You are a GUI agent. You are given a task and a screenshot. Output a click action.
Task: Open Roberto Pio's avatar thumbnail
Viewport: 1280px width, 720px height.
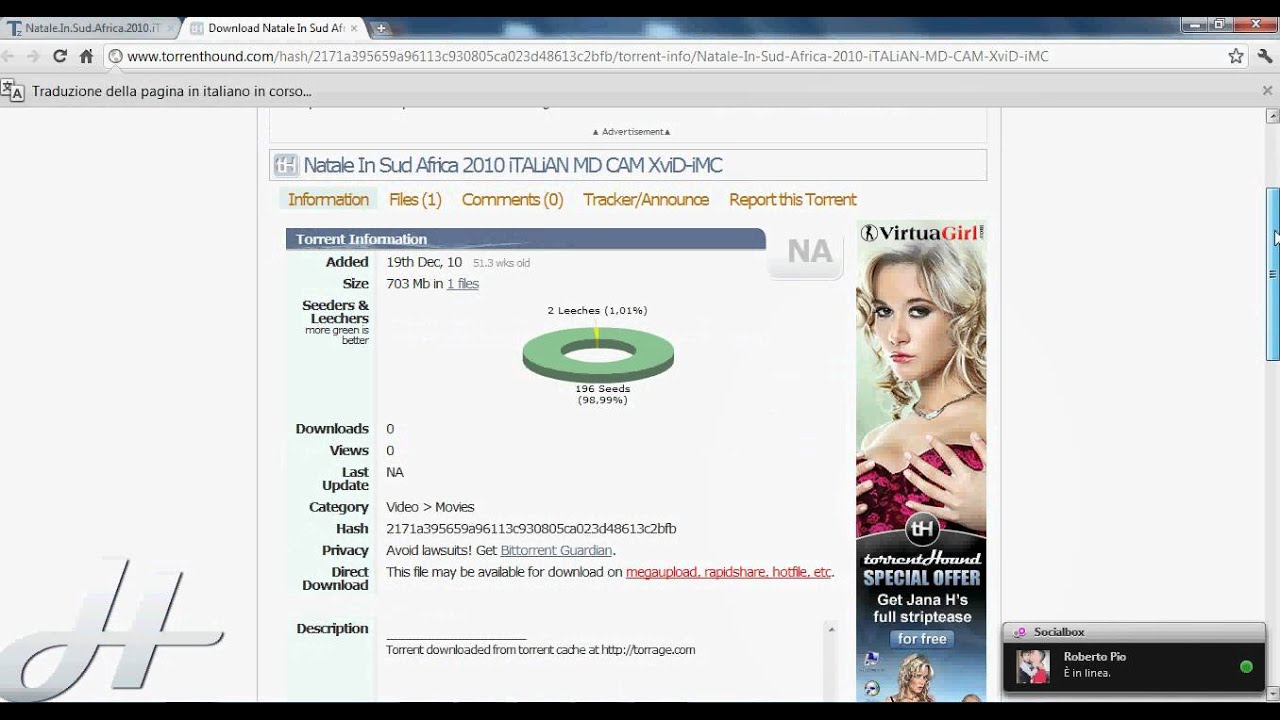click(1033, 666)
